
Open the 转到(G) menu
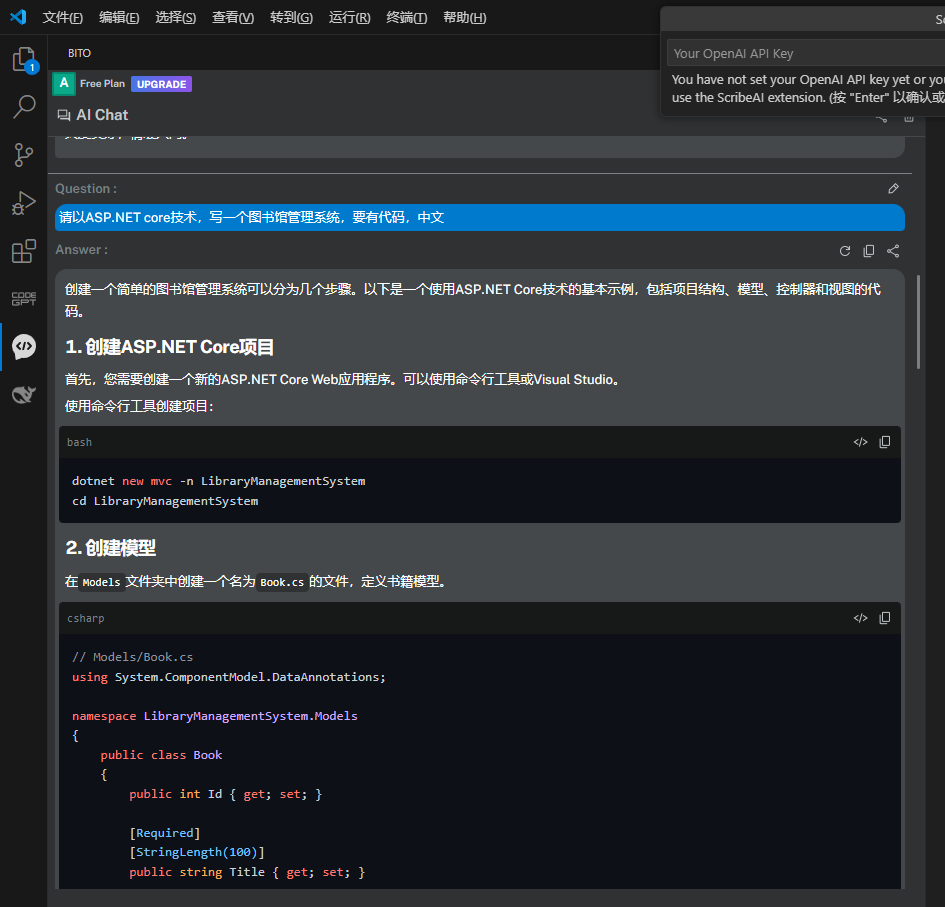coord(292,17)
